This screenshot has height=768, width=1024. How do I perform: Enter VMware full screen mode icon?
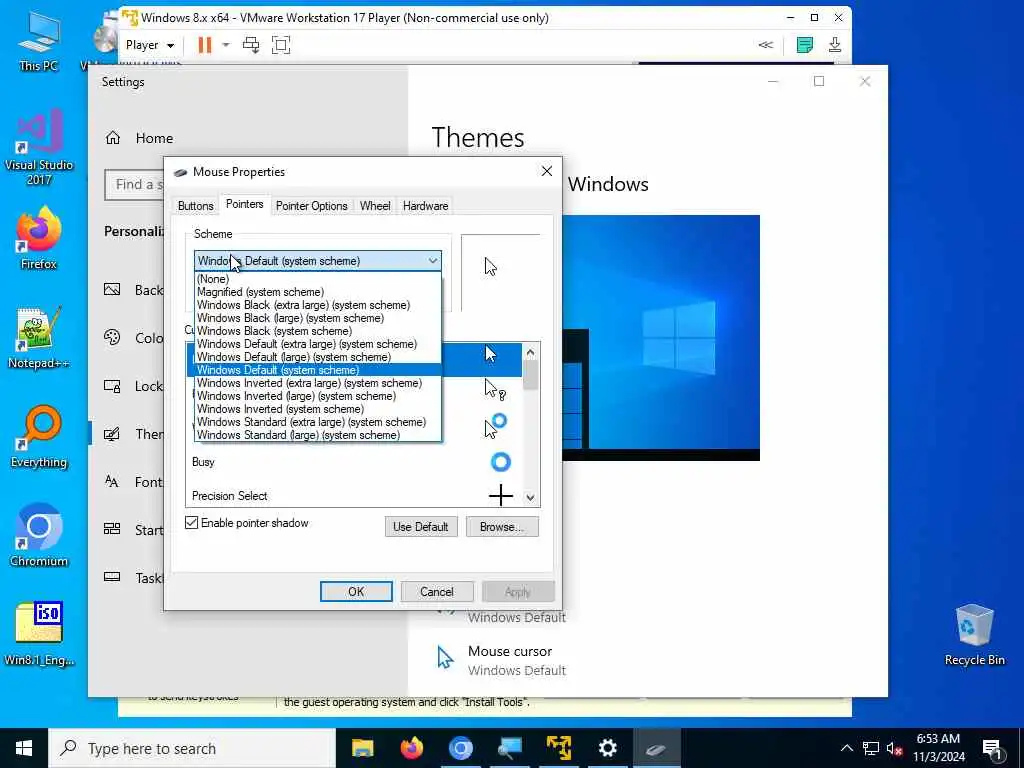[281, 44]
